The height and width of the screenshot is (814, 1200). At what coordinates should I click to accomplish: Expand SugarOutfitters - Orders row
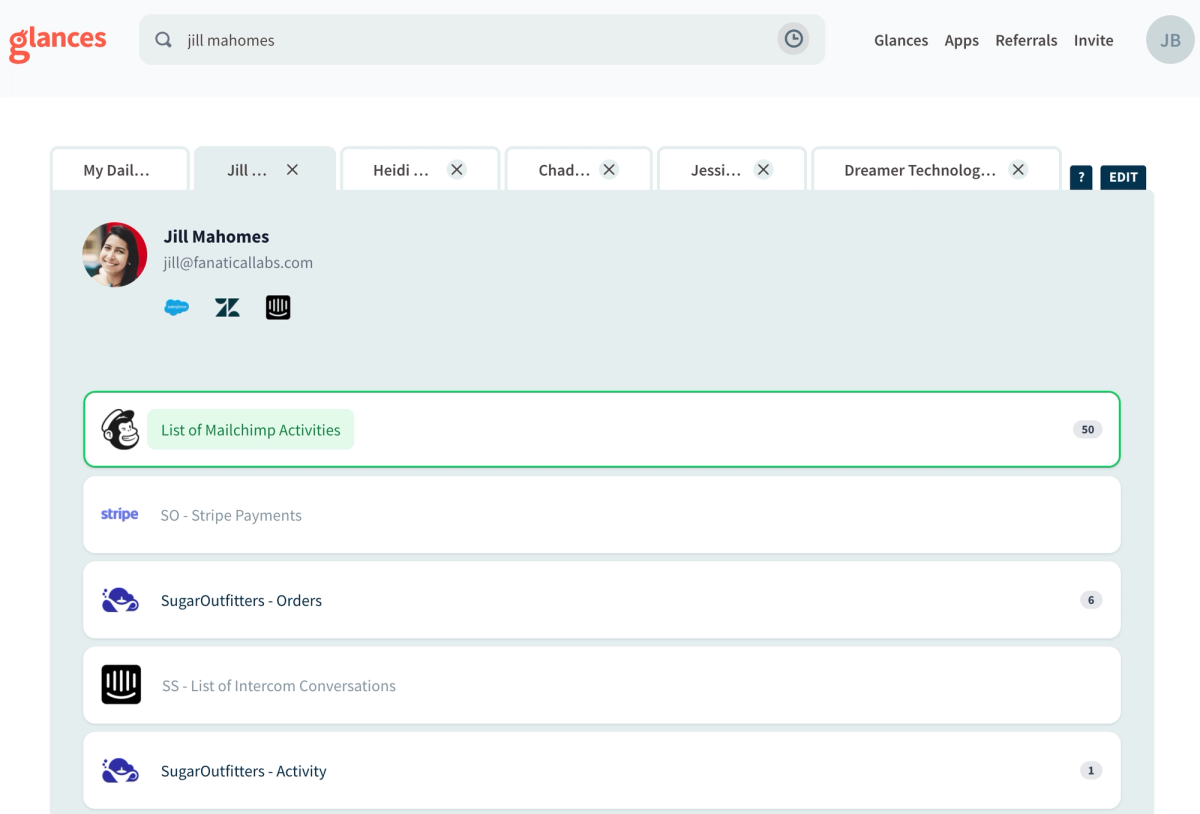[602, 600]
